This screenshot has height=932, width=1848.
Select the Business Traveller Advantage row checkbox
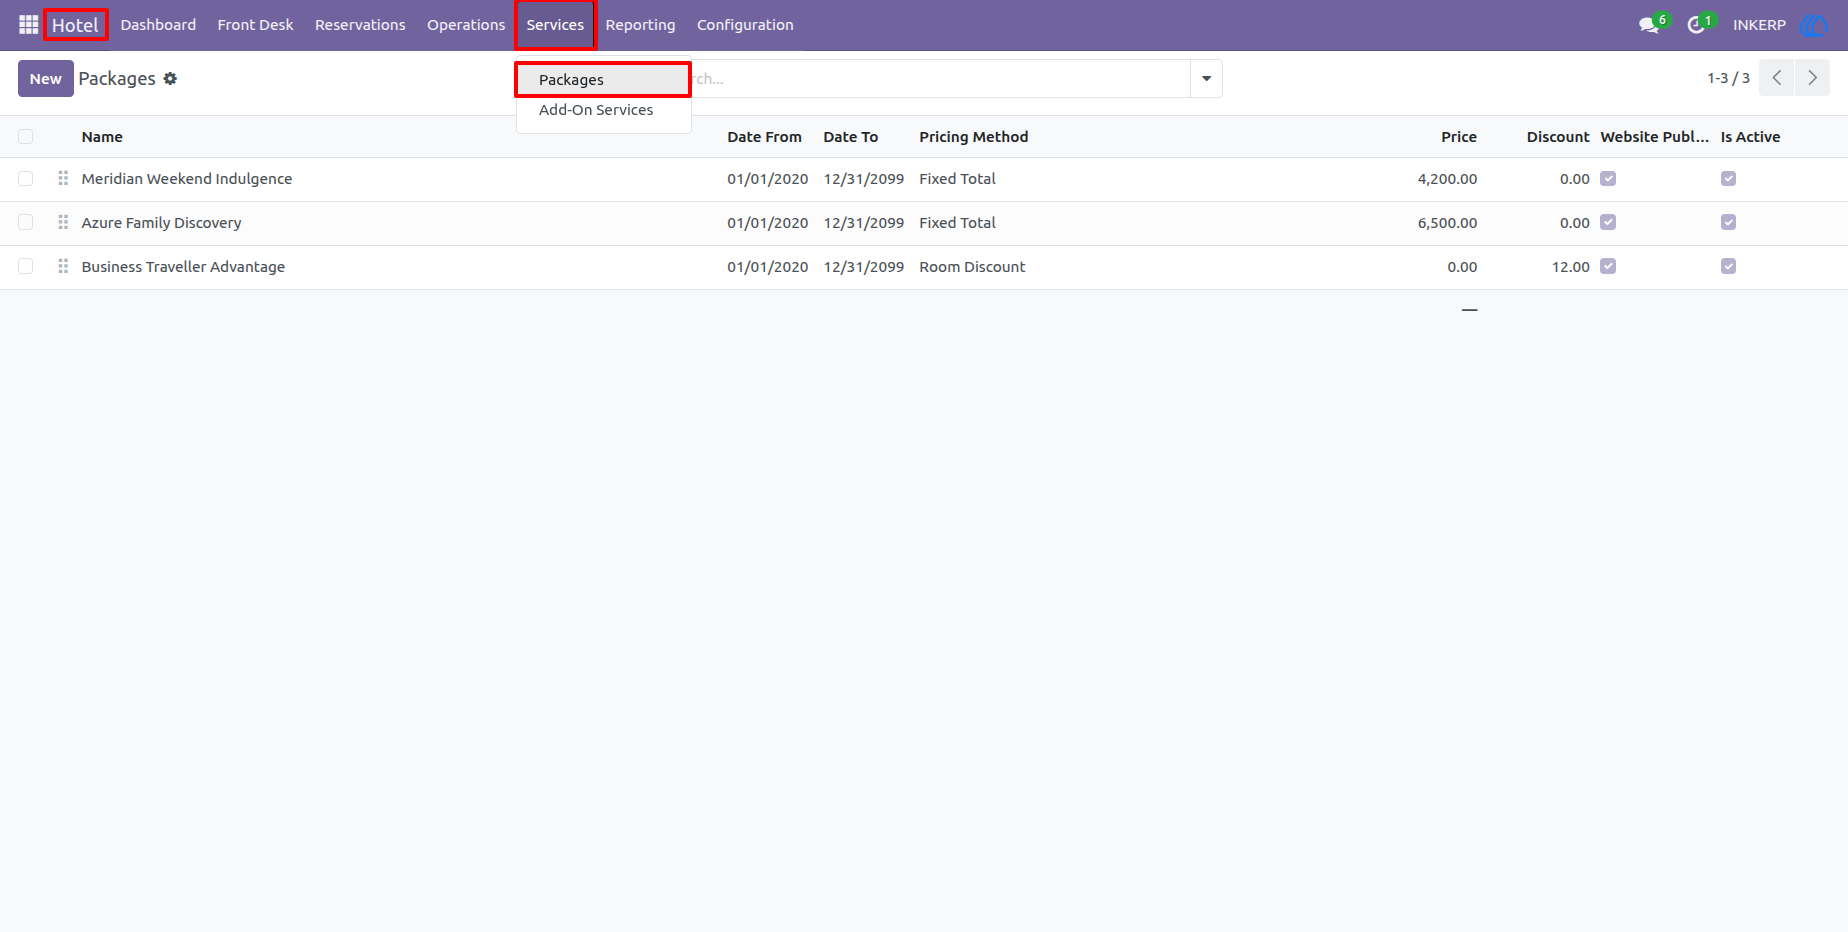pyautogui.click(x=26, y=267)
